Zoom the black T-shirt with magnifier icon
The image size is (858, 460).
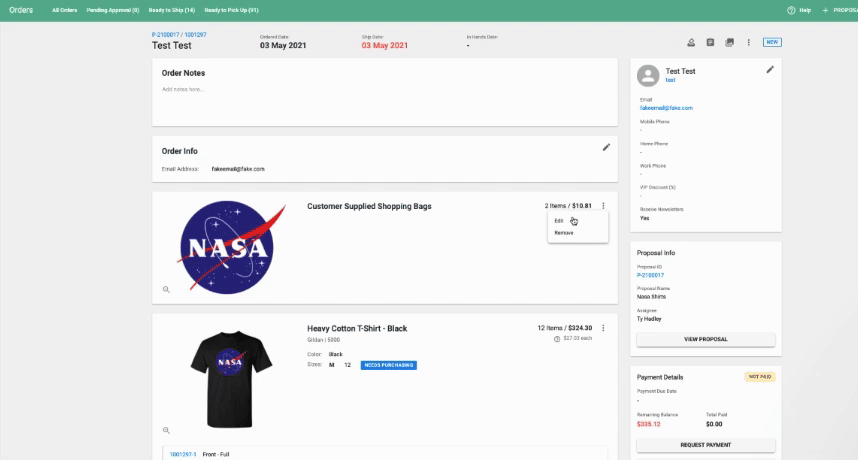coord(167,430)
